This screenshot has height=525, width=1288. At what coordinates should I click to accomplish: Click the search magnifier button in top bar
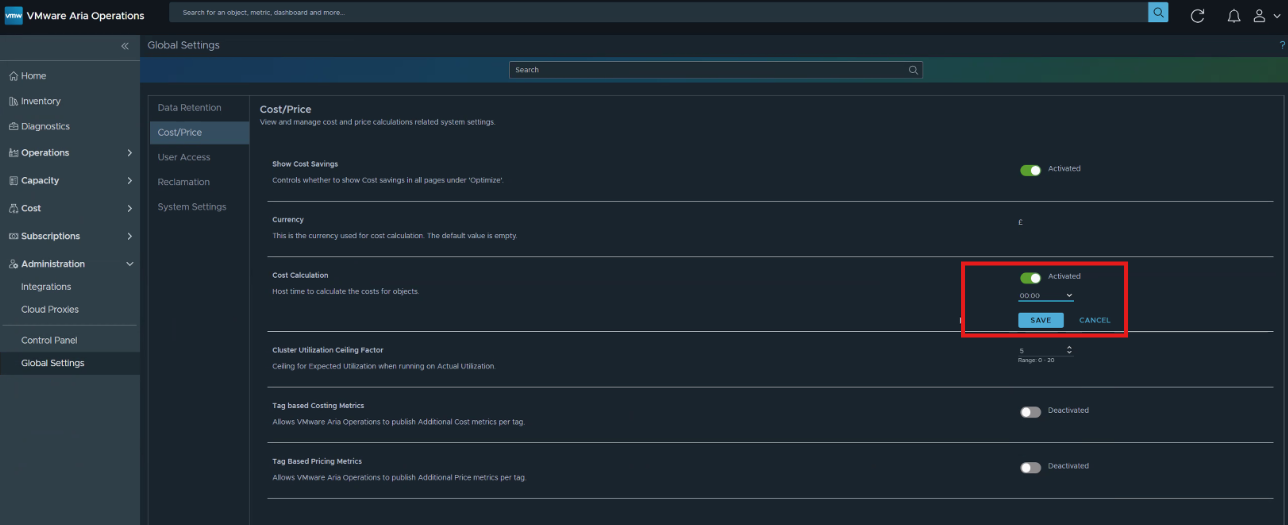point(1158,12)
